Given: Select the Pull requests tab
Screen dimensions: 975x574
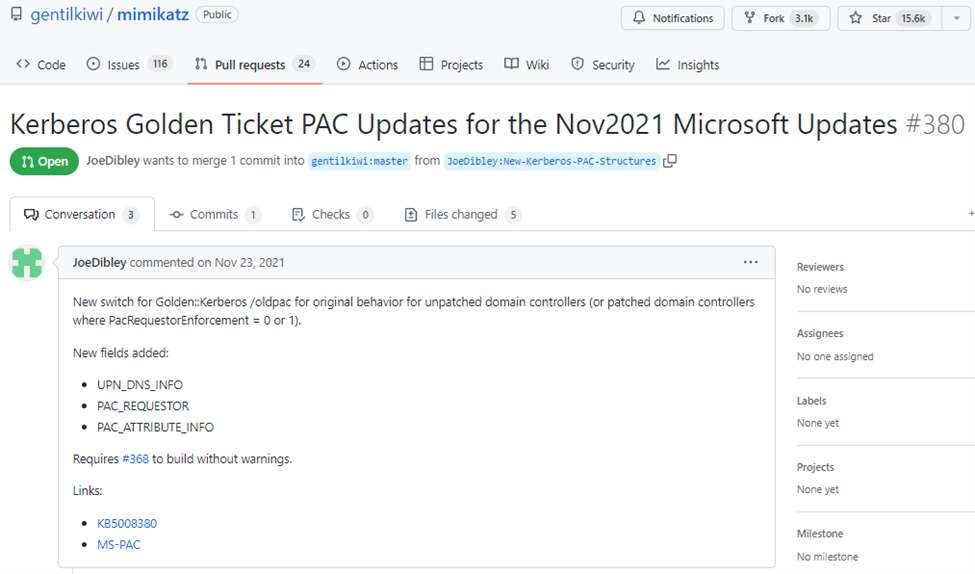Looking at the screenshot, I should (255, 65).
